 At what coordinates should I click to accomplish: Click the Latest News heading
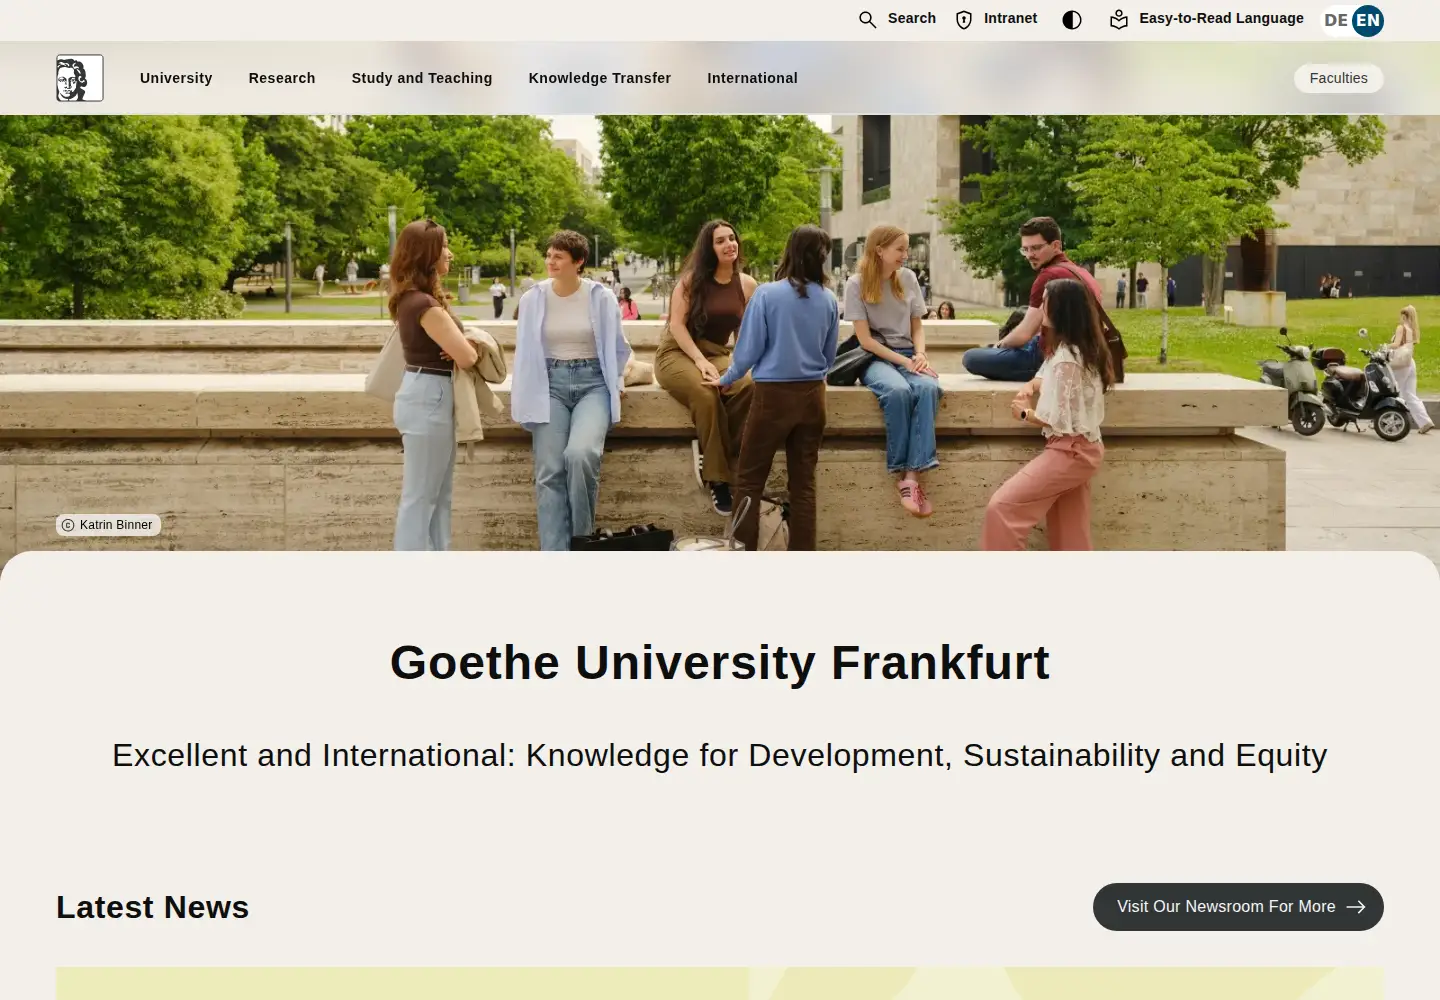pos(152,907)
